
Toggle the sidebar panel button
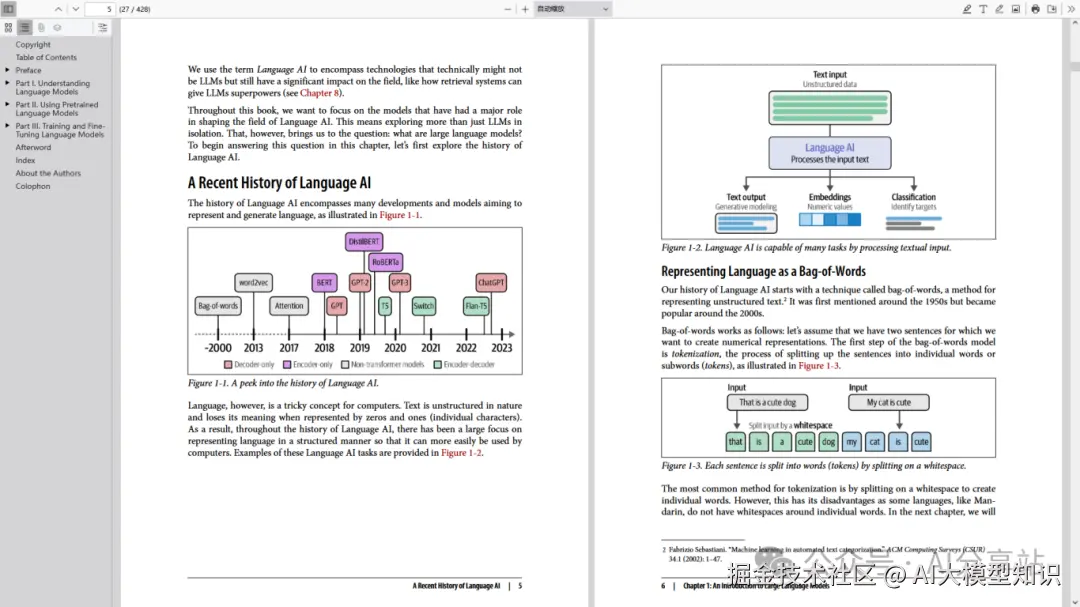pos(8,9)
